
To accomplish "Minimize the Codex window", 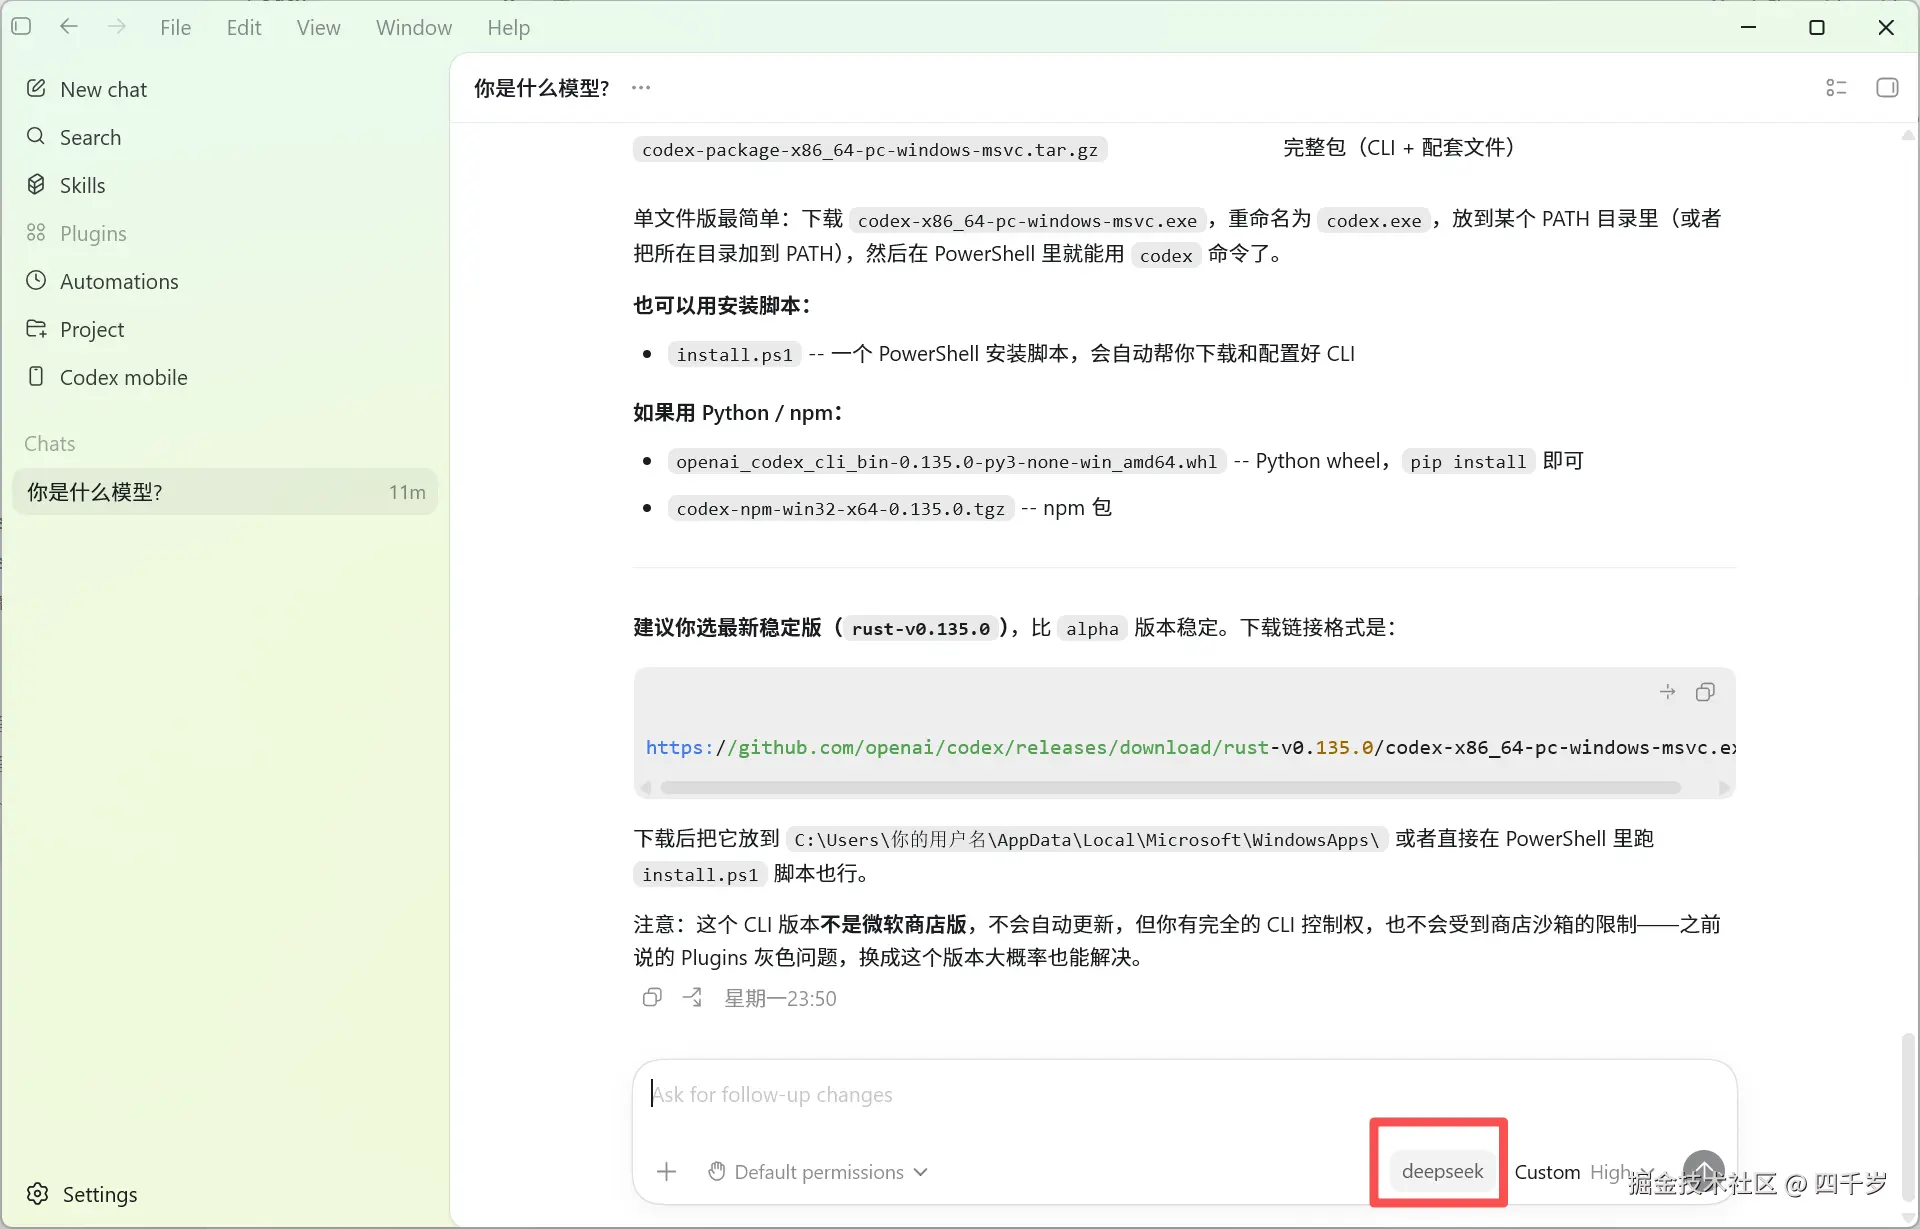I will coord(1748,27).
